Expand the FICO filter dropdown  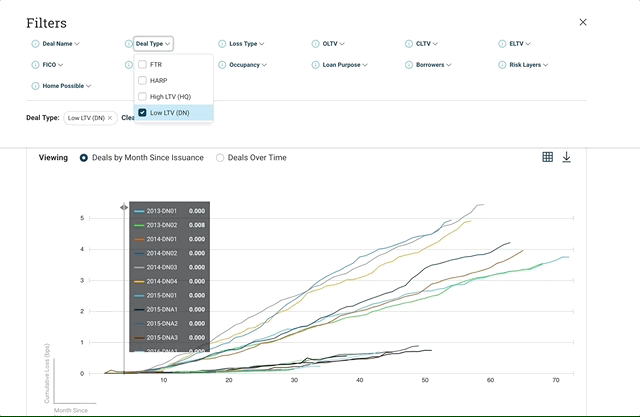click(x=53, y=65)
